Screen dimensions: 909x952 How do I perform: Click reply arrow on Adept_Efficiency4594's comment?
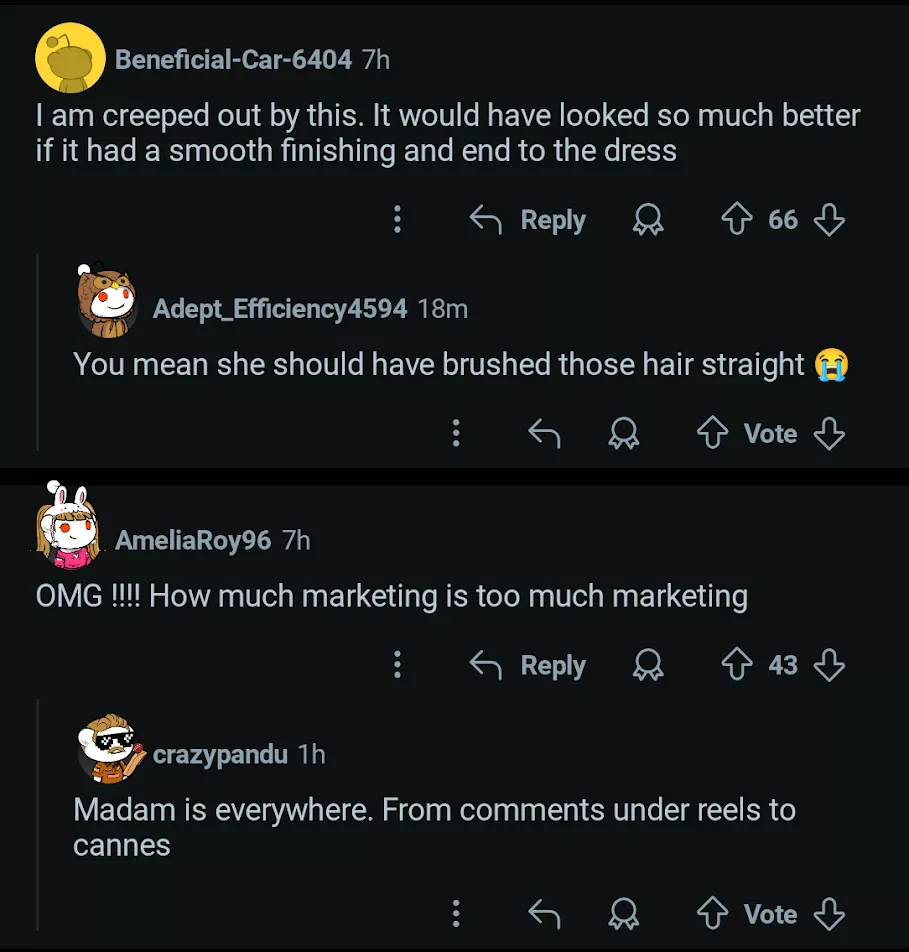(544, 434)
